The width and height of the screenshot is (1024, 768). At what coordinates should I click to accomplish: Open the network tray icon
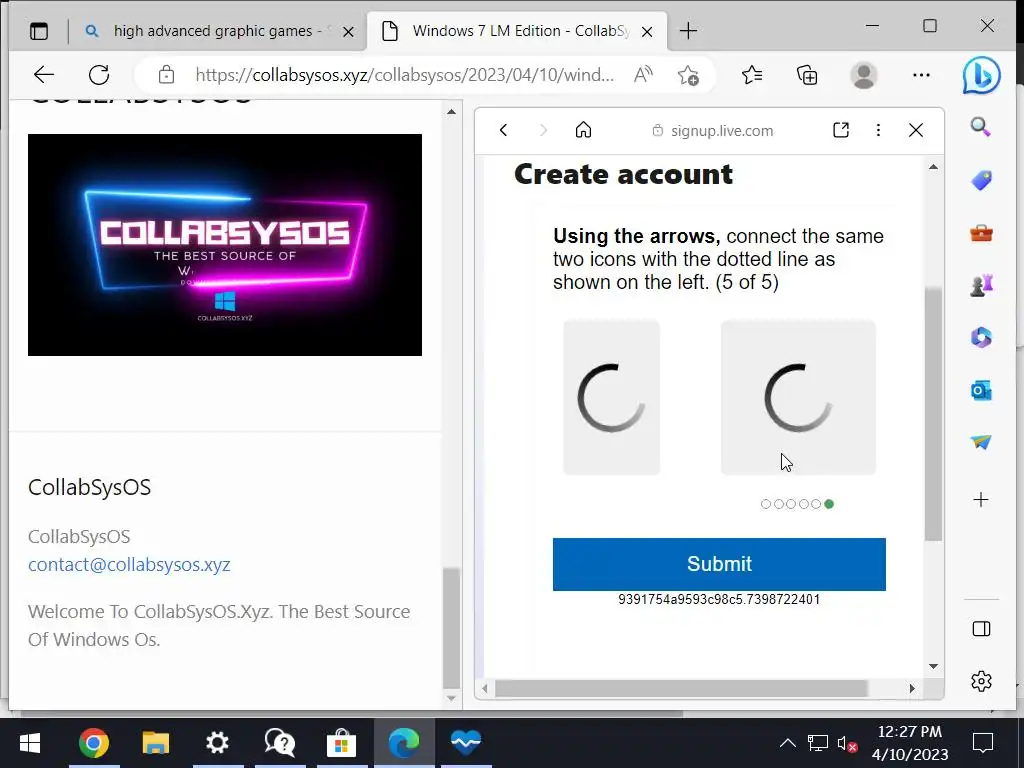point(817,743)
